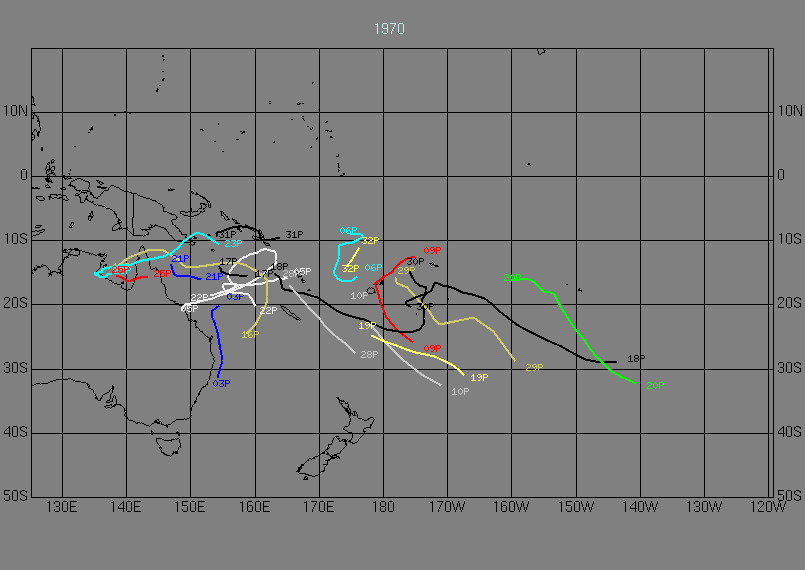Click the southern red 09P label
805x570 pixels.
[x=432, y=348]
